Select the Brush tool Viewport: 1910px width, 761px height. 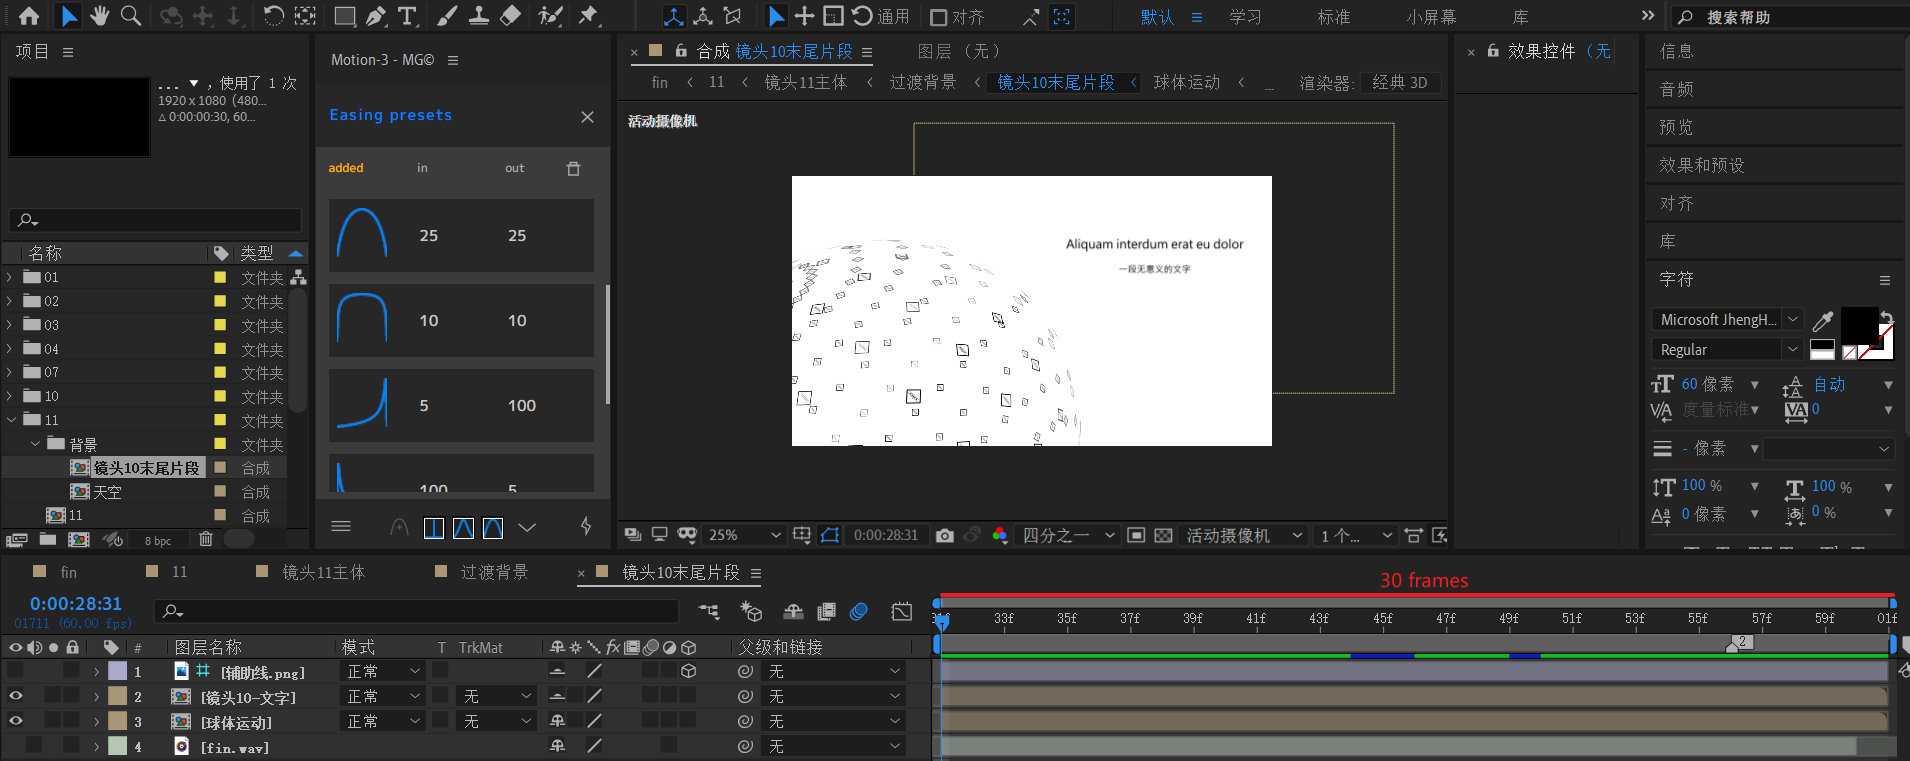[447, 16]
